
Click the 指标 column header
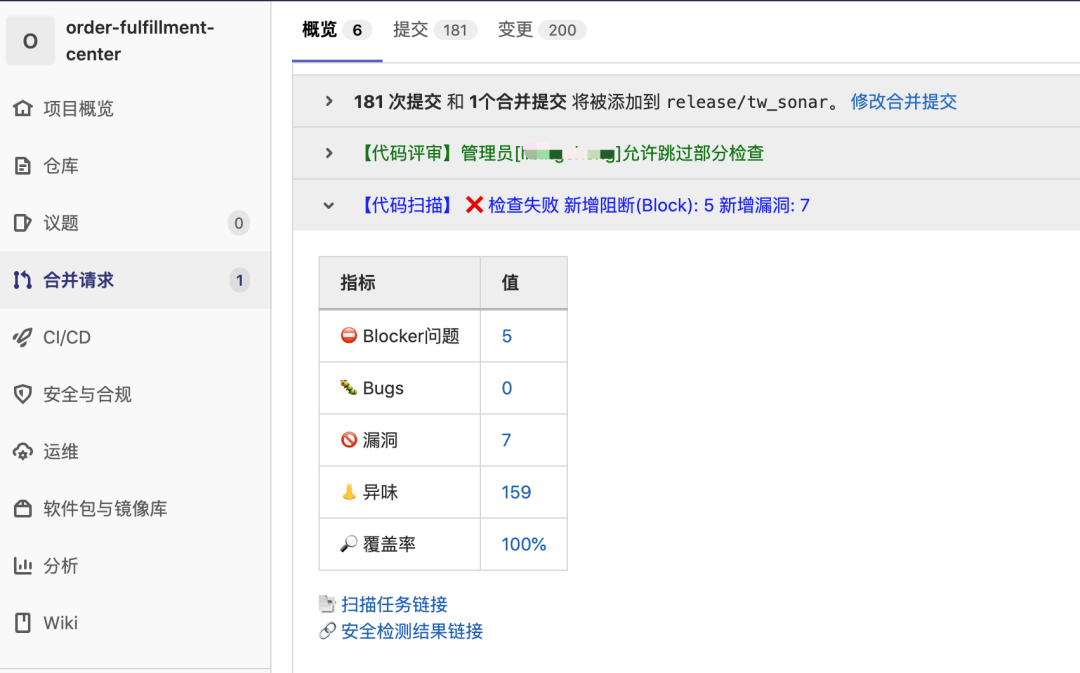pyautogui.click(x=357, y=282)
